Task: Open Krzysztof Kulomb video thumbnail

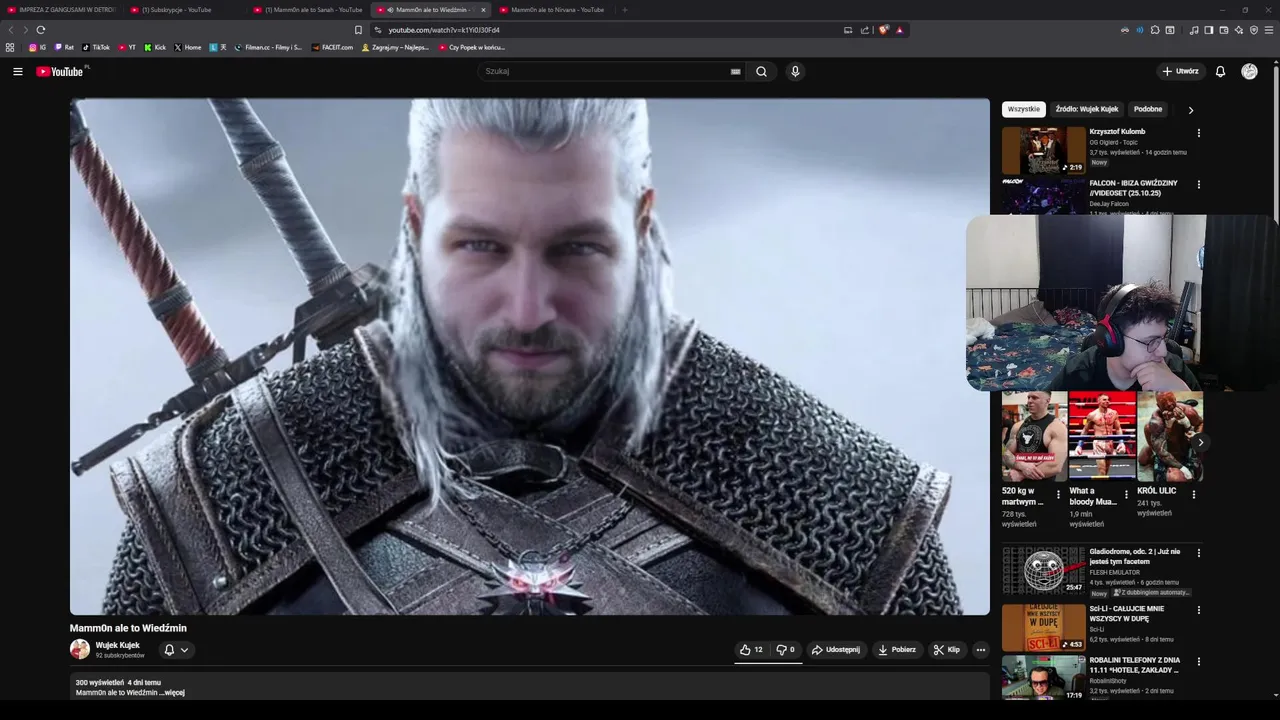Action: (1043, 150)
